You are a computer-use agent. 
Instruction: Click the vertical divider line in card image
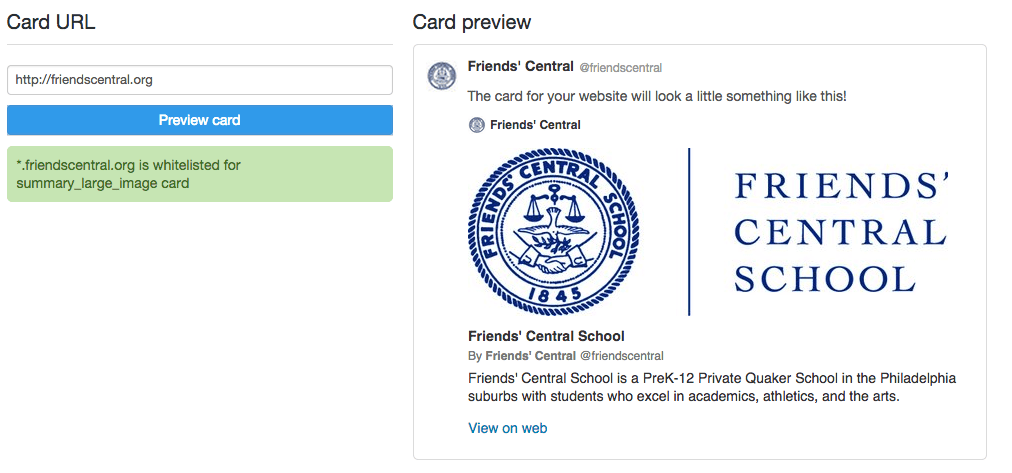click(689, 232)
